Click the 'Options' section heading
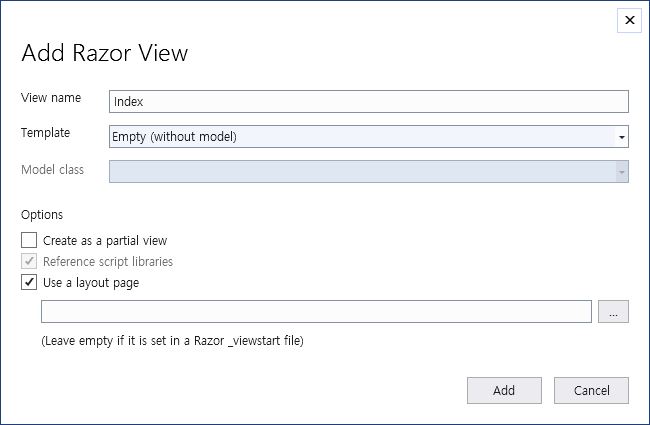This screenshot has width=650, height=425. coord(42,214)
